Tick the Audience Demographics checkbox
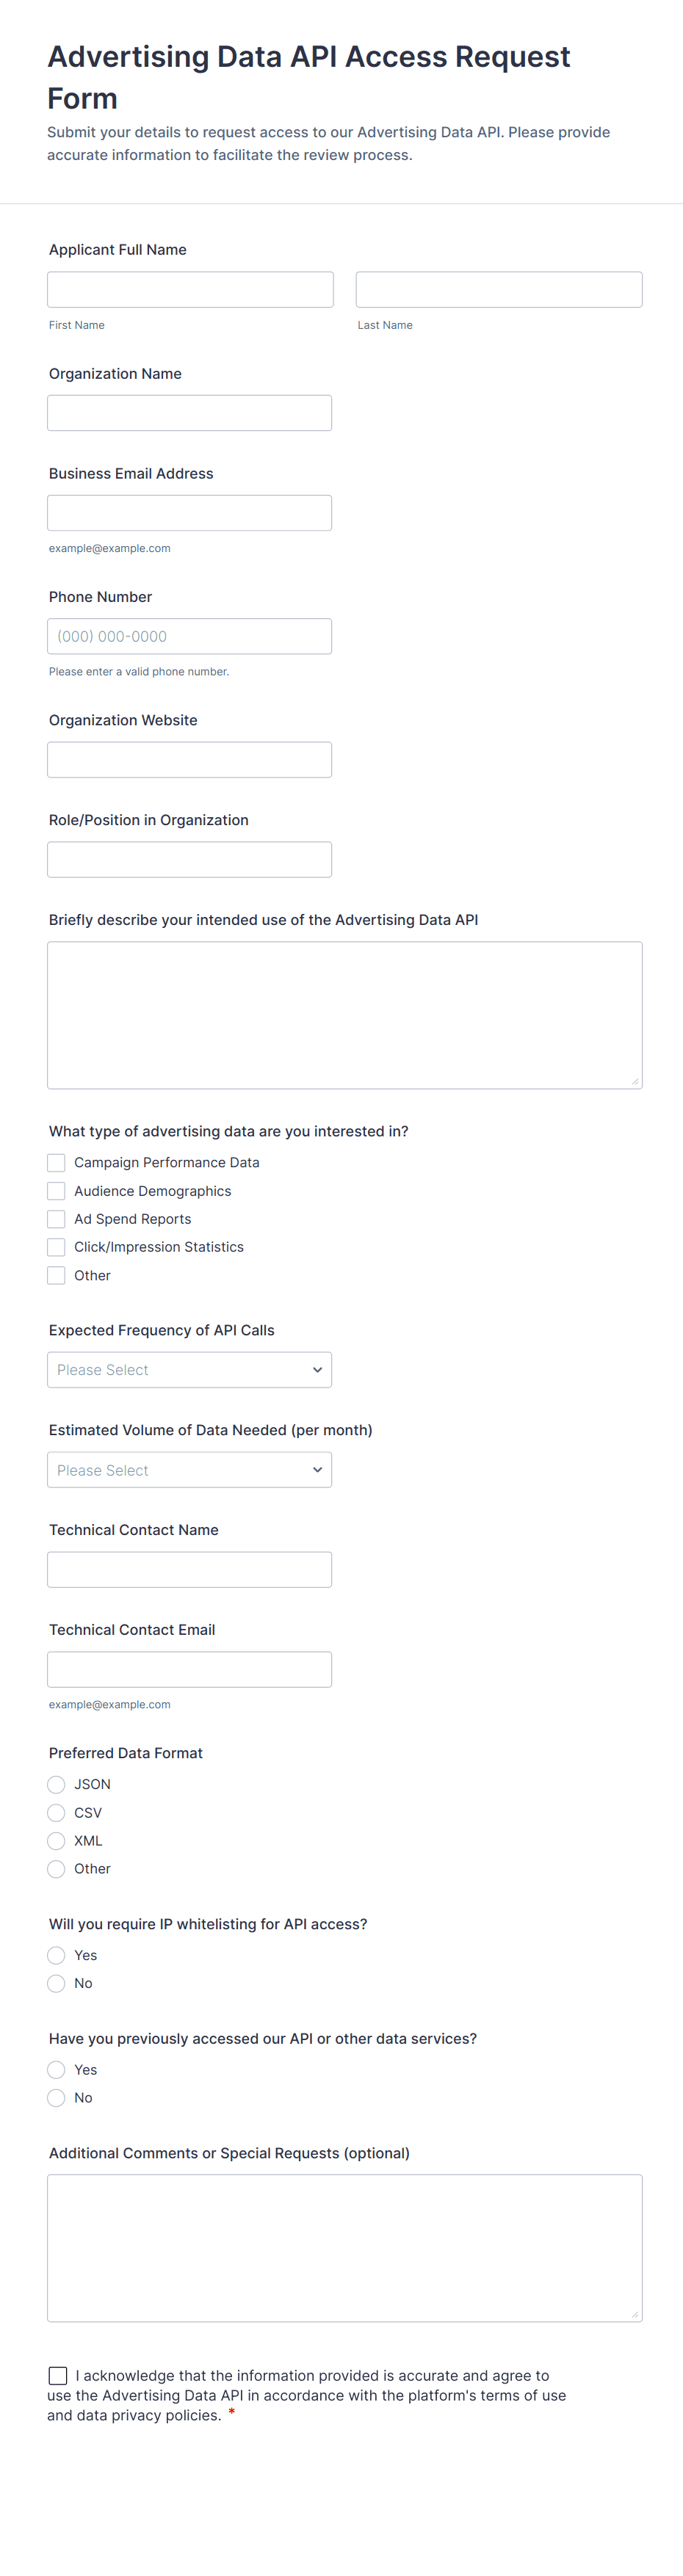Screen dimensions: 683x2576 57,1191
